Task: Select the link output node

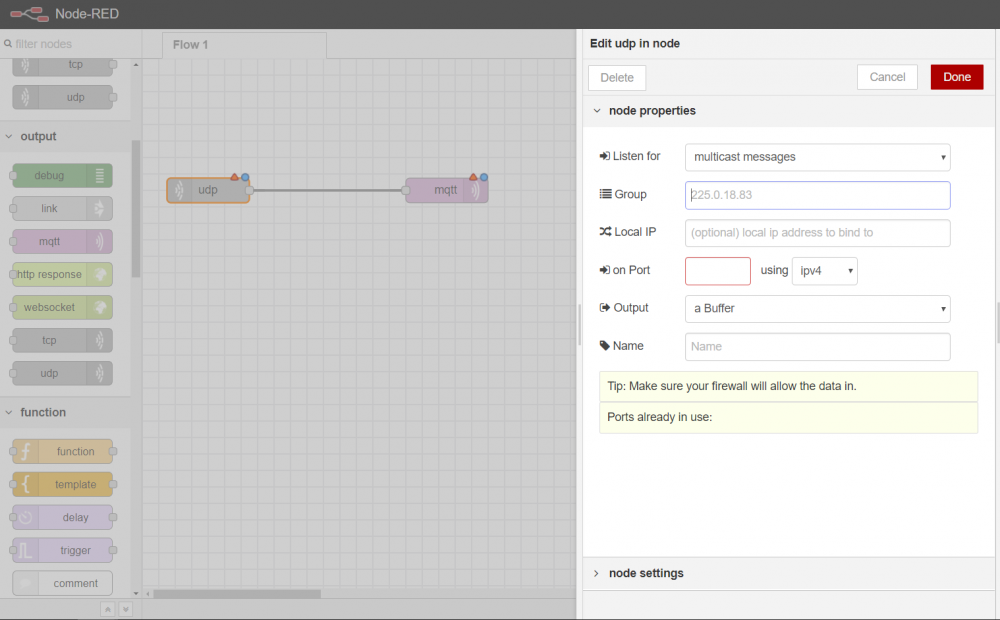Action: (62, 209)
